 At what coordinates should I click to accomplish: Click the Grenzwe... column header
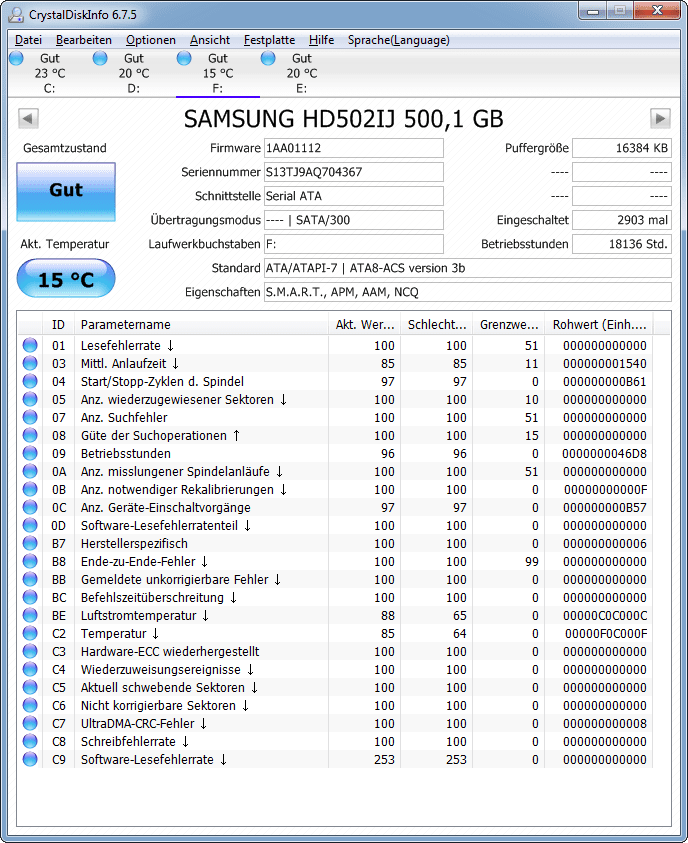click(508, 325)
